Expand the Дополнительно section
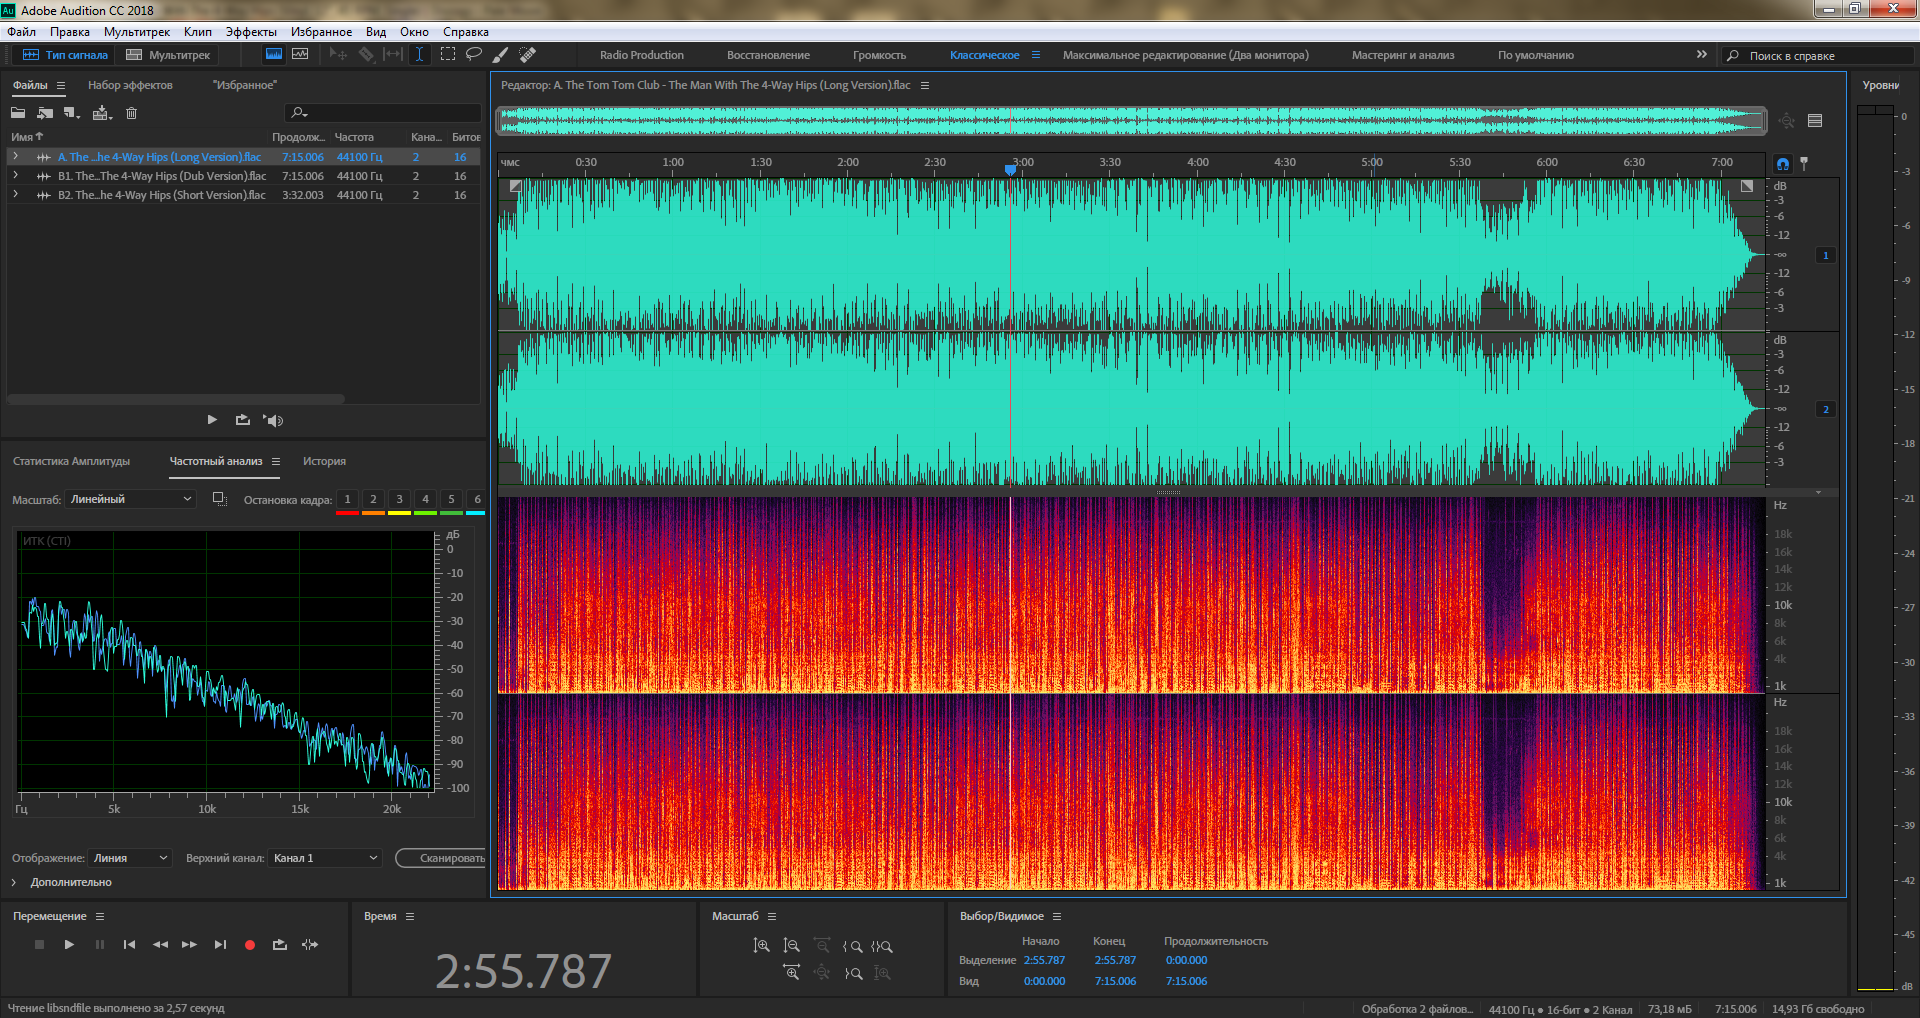The image size is (1920, 1018). [x=14, y=882]
